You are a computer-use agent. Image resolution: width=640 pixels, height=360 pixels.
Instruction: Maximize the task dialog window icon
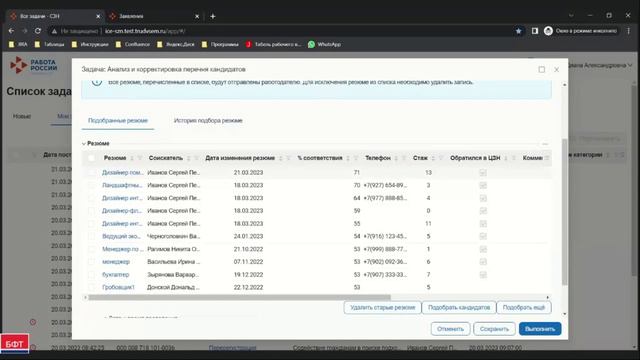(x=542, y=69)
